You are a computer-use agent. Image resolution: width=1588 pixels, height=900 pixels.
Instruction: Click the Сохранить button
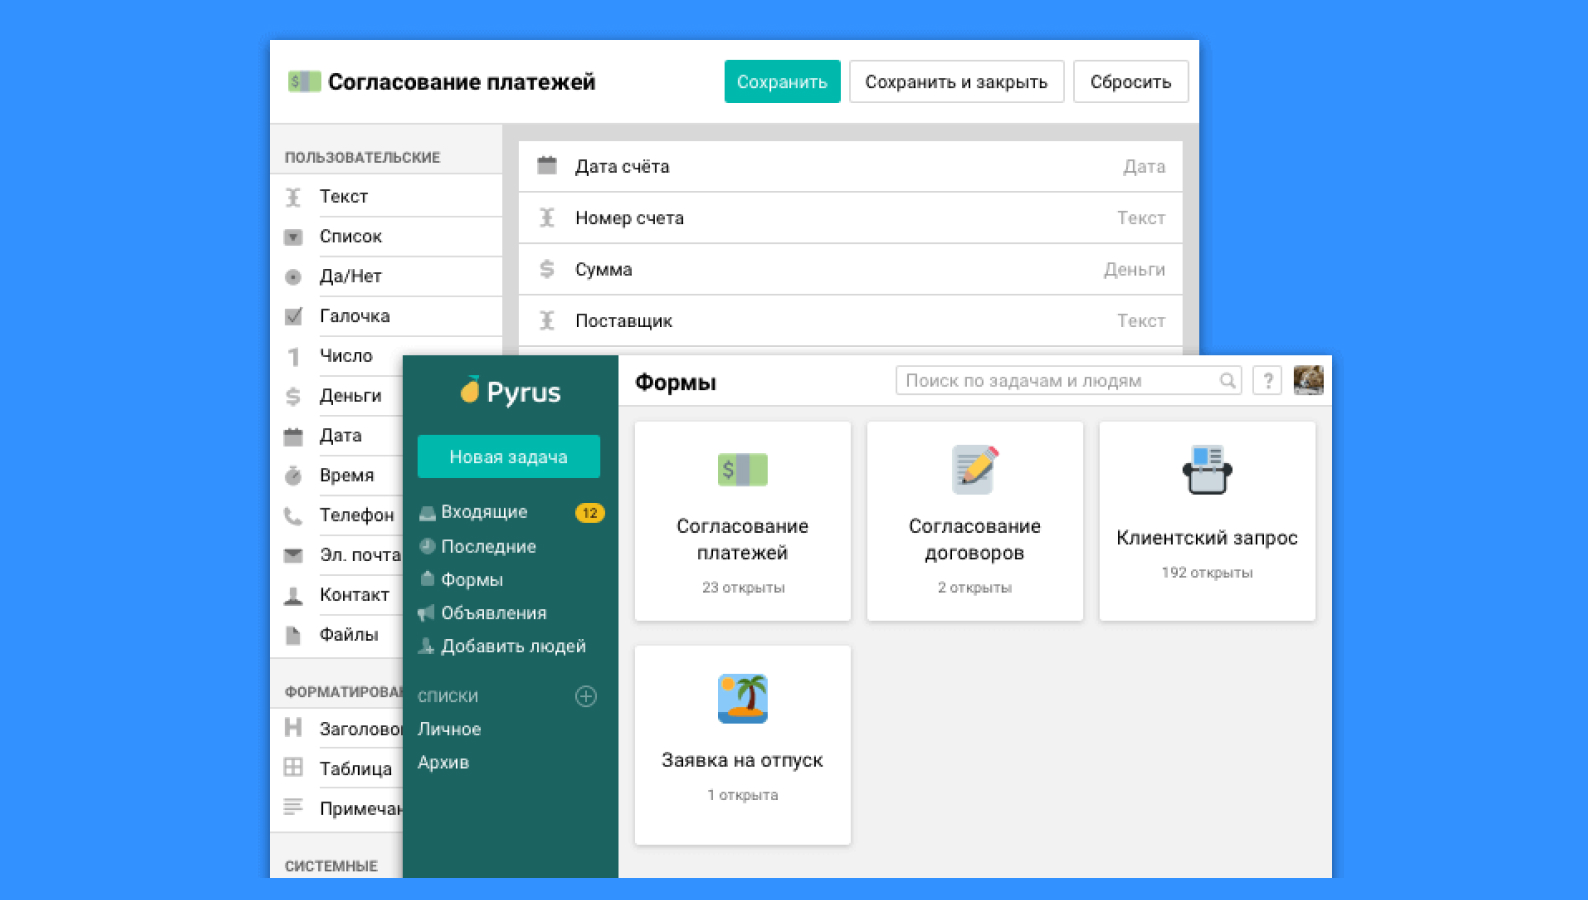782,82
